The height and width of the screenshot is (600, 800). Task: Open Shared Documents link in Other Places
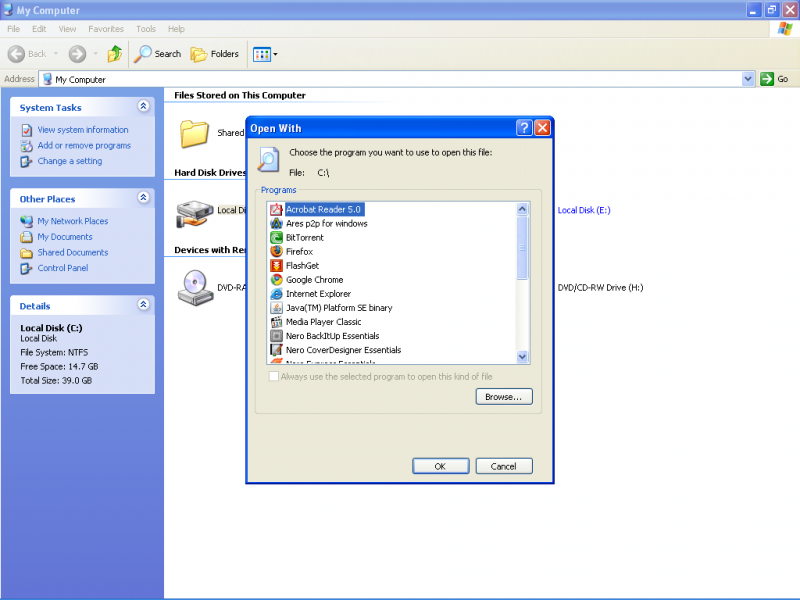72,253
